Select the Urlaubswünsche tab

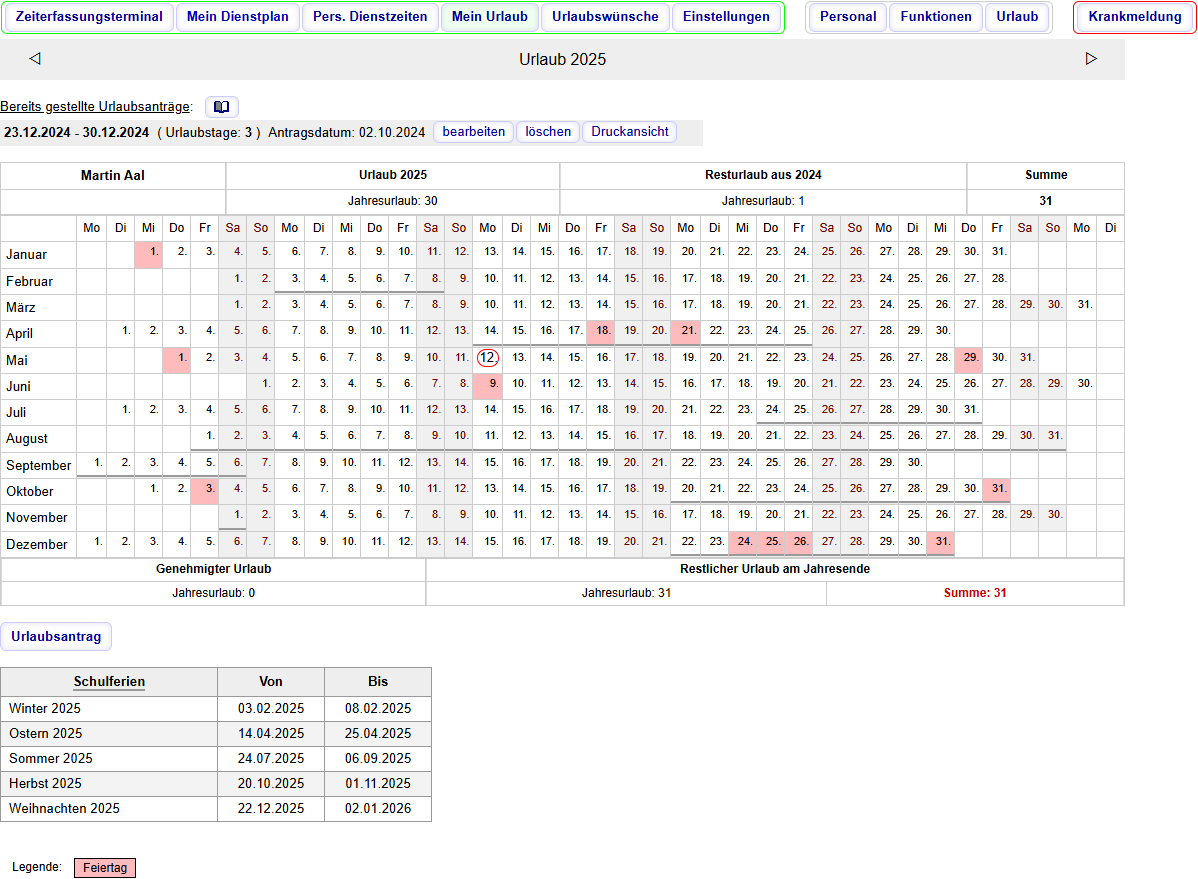605,17
